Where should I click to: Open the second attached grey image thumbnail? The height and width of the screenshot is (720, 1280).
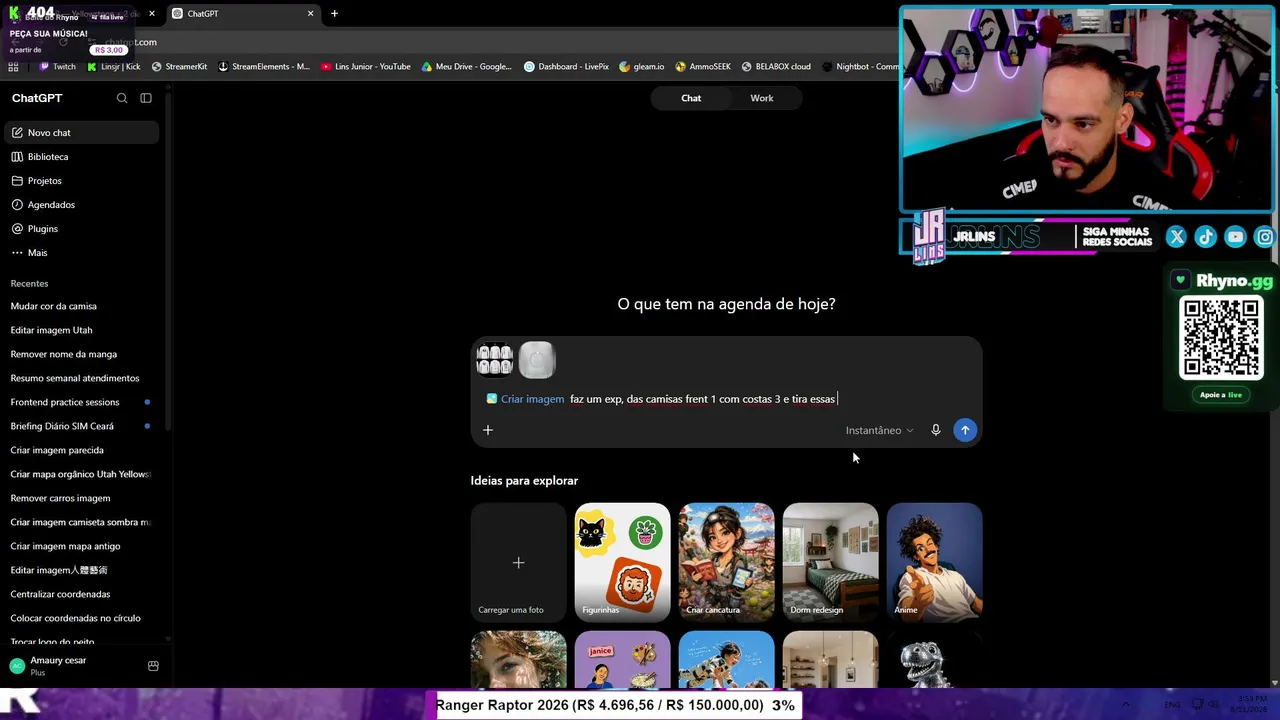[537, 360]
